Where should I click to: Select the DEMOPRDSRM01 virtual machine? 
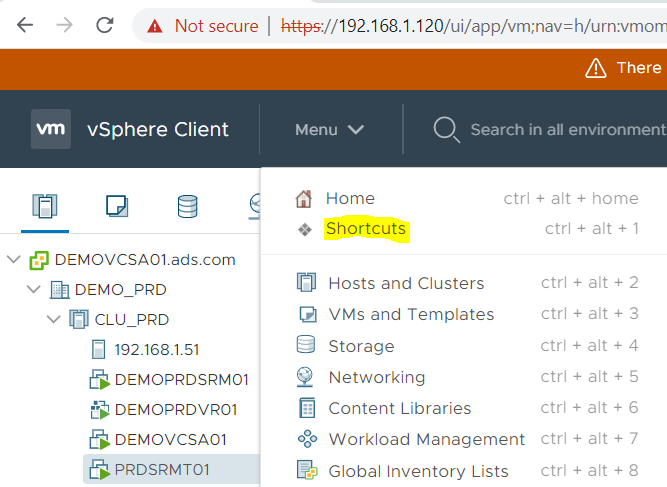tap(182, 379)
